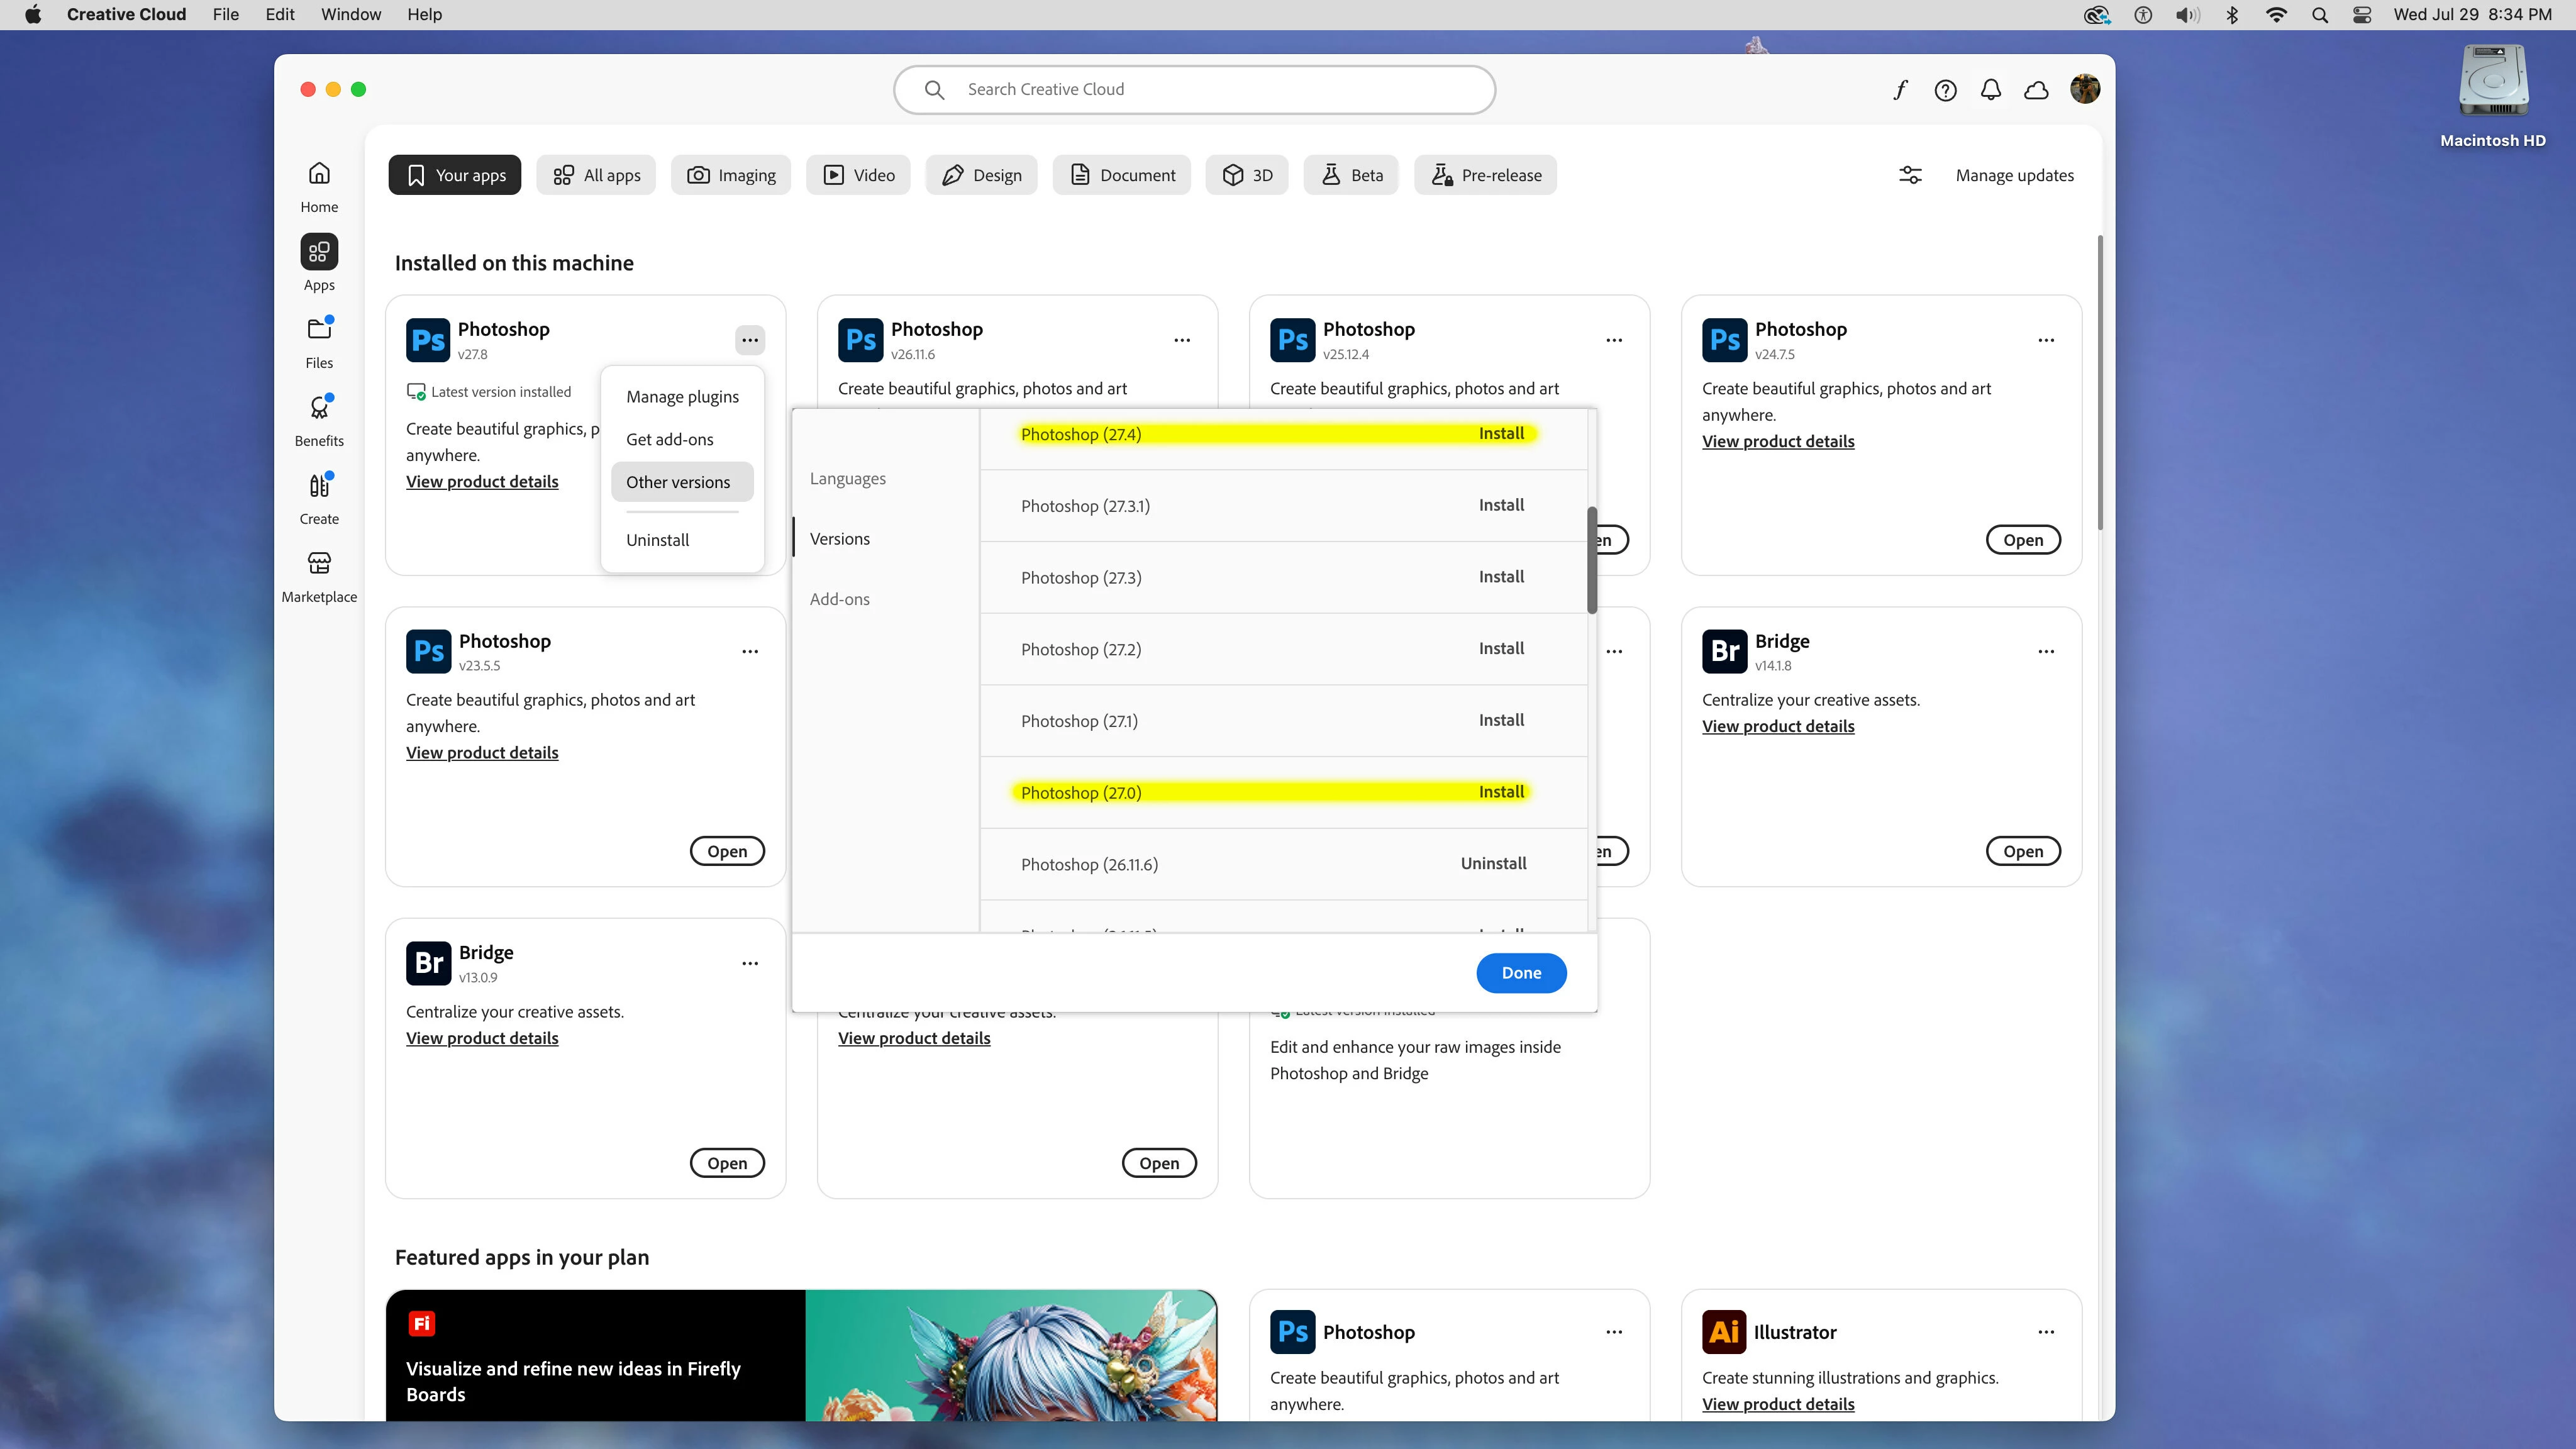Switch to the Imaging category tab
The height and width of the screenshot is (1449, 2576).
pos(731,175)
